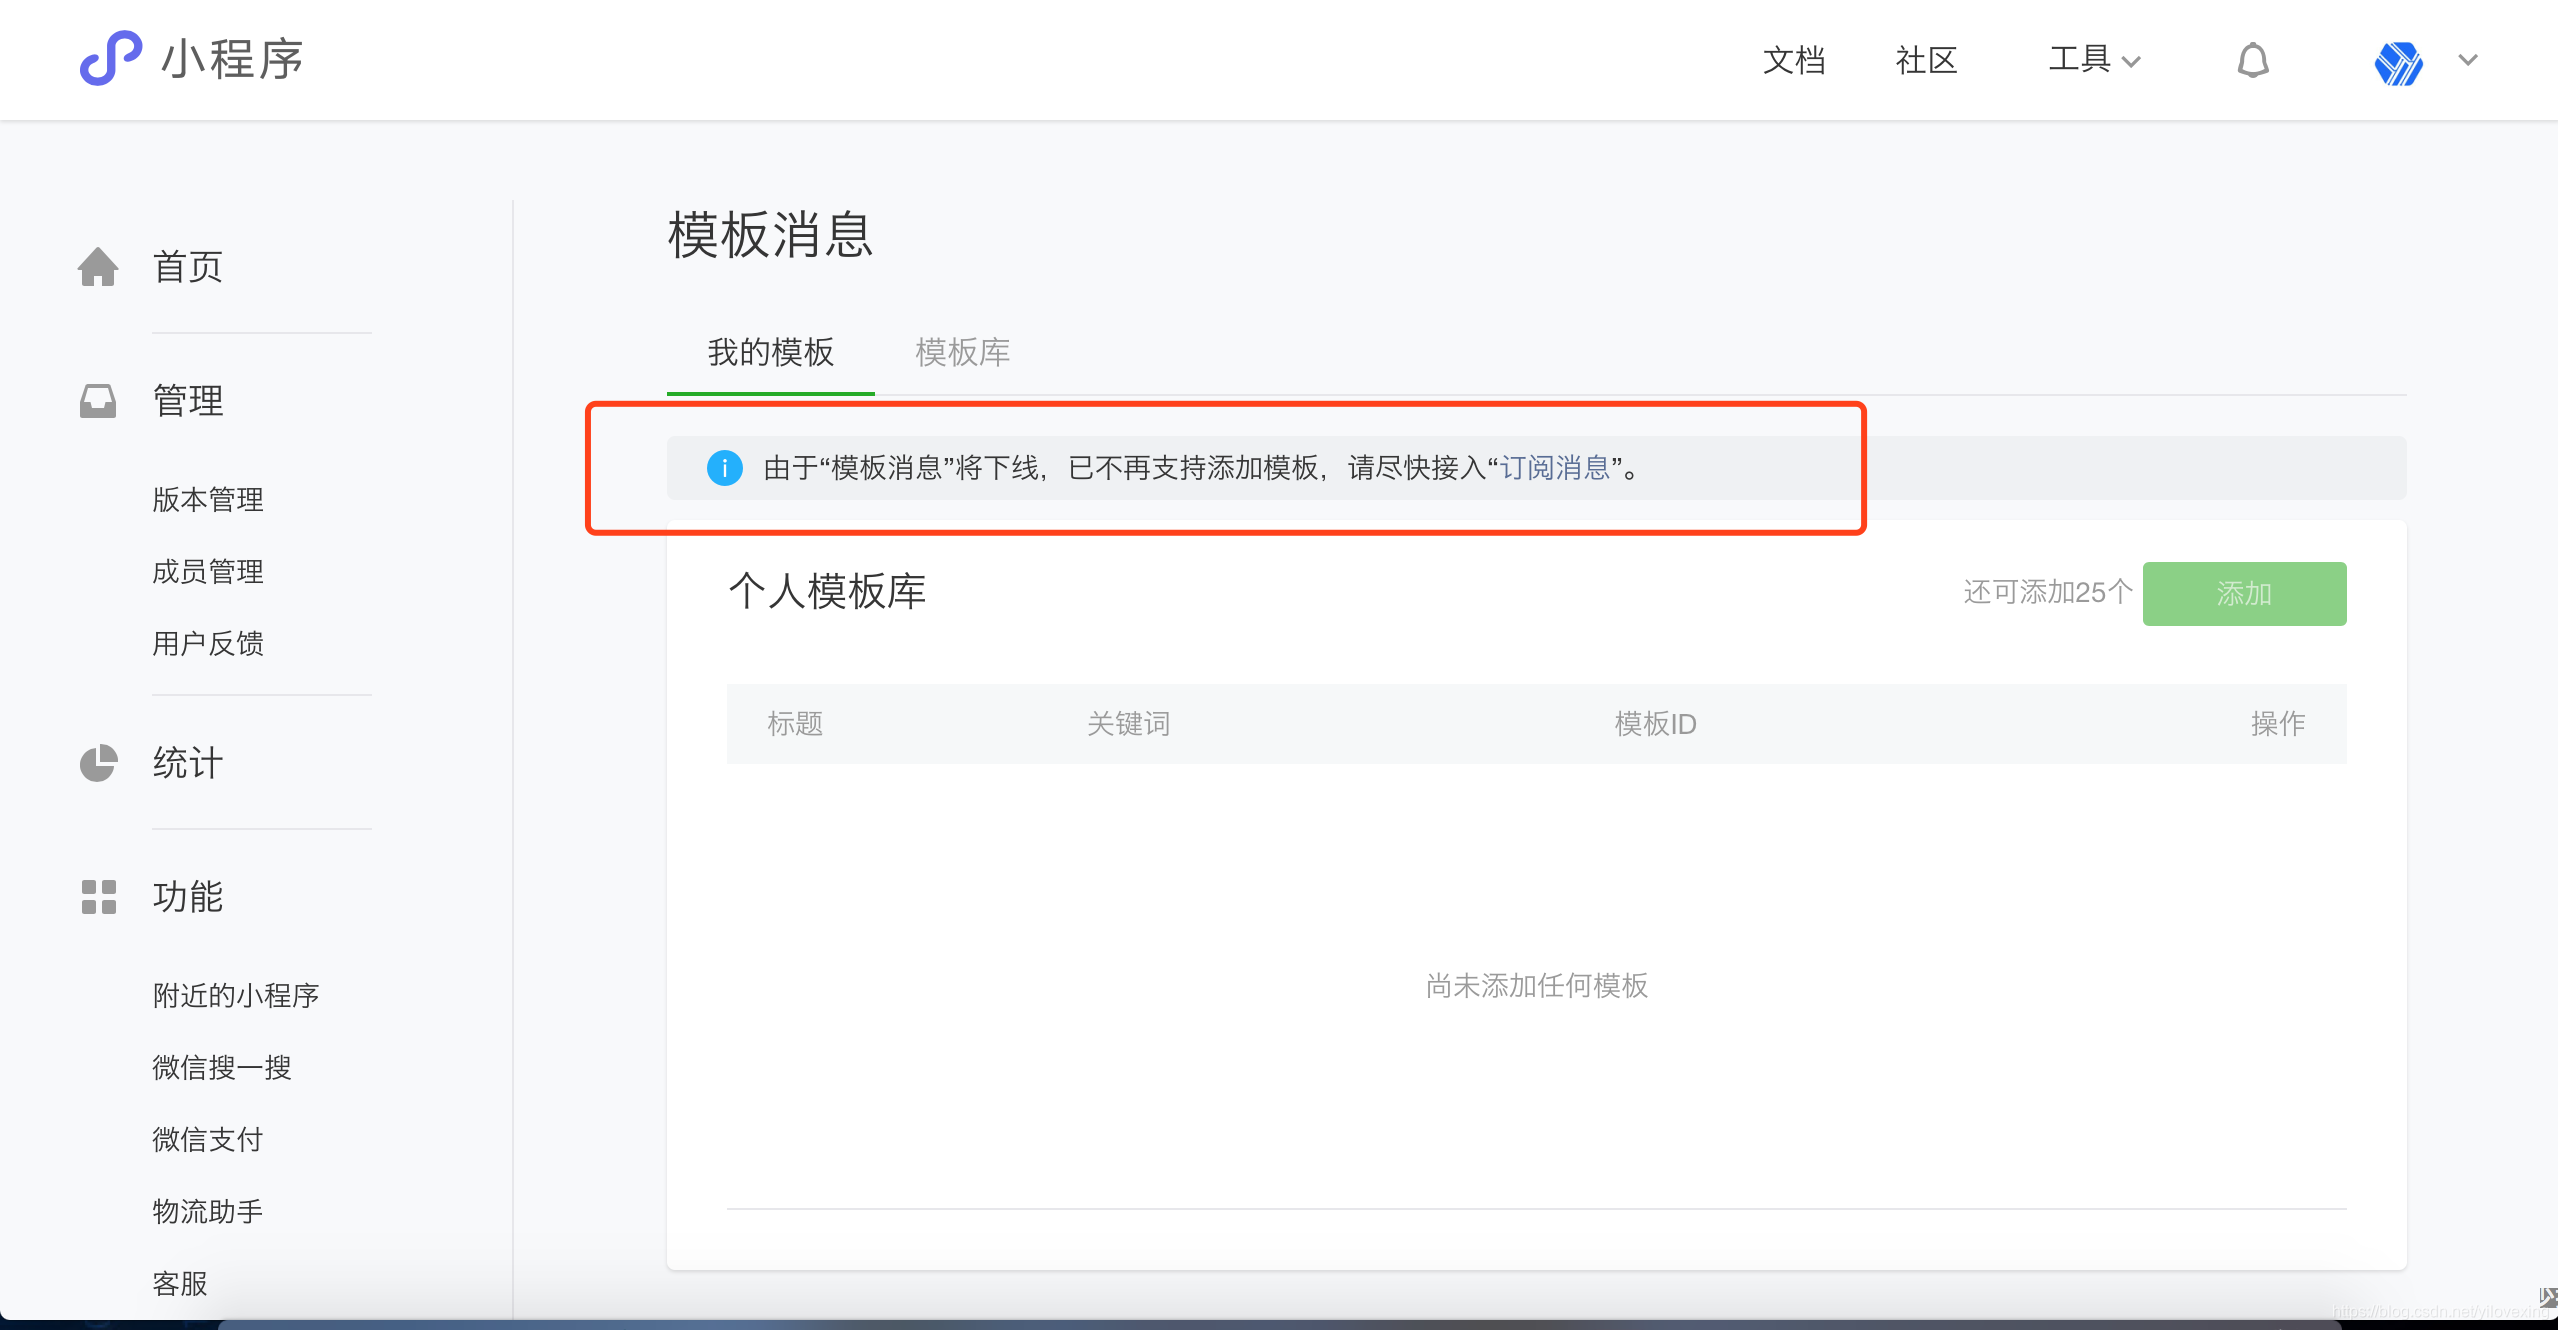The width and height of the screenshot is (2558, 1330).
Task: Switch to the 模板库 tab
Action: click(x=962, y=352)
